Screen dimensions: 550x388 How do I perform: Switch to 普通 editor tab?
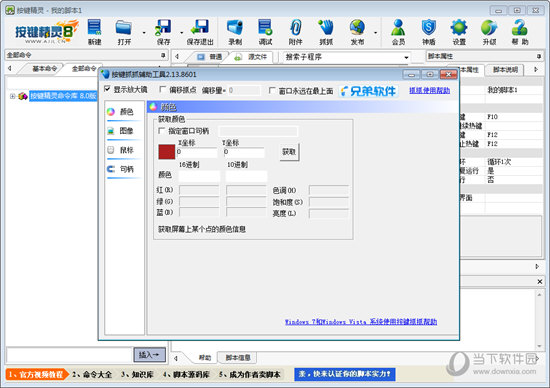[209, 57]
